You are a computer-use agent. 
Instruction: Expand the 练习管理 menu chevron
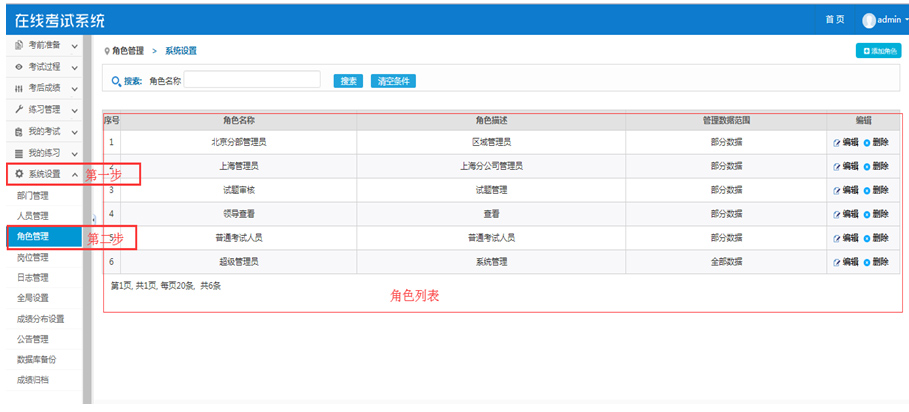pos(75,111)
